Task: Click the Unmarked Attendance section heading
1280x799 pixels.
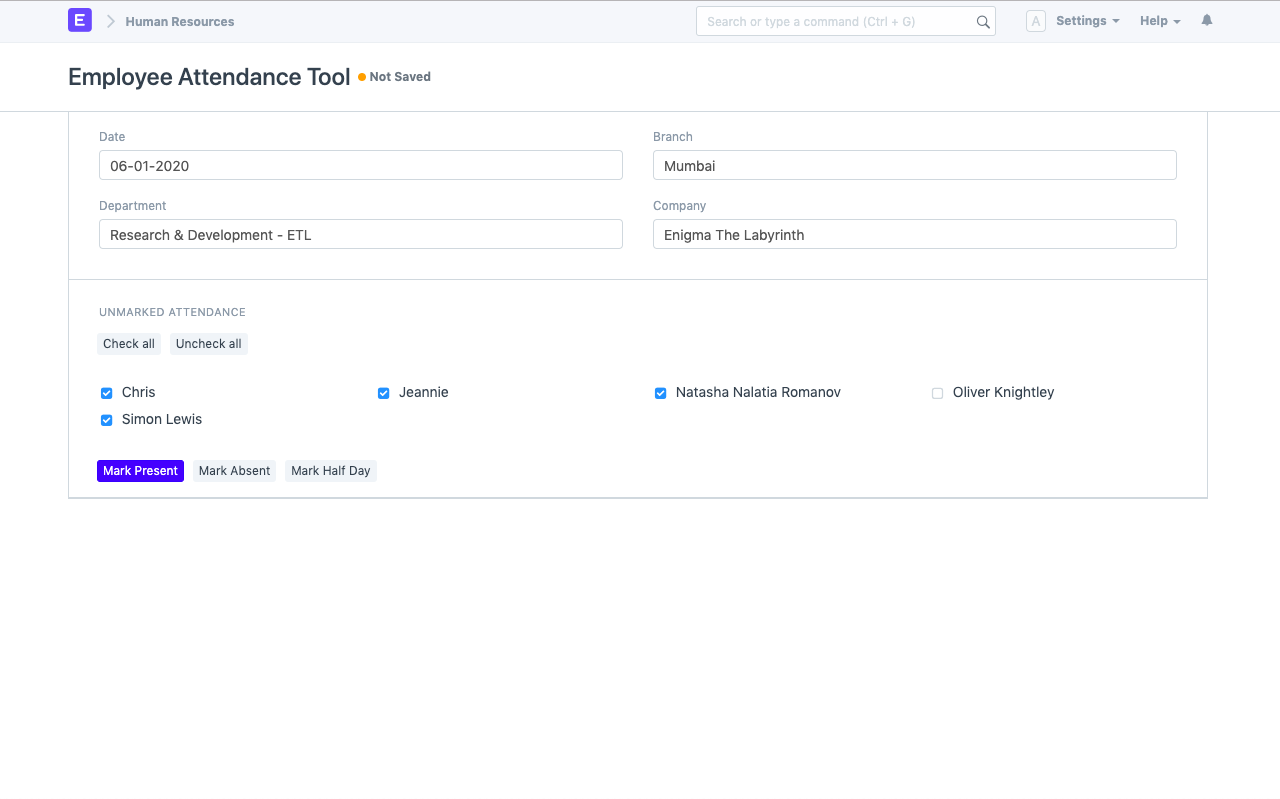Action: (x=172, y=313)
